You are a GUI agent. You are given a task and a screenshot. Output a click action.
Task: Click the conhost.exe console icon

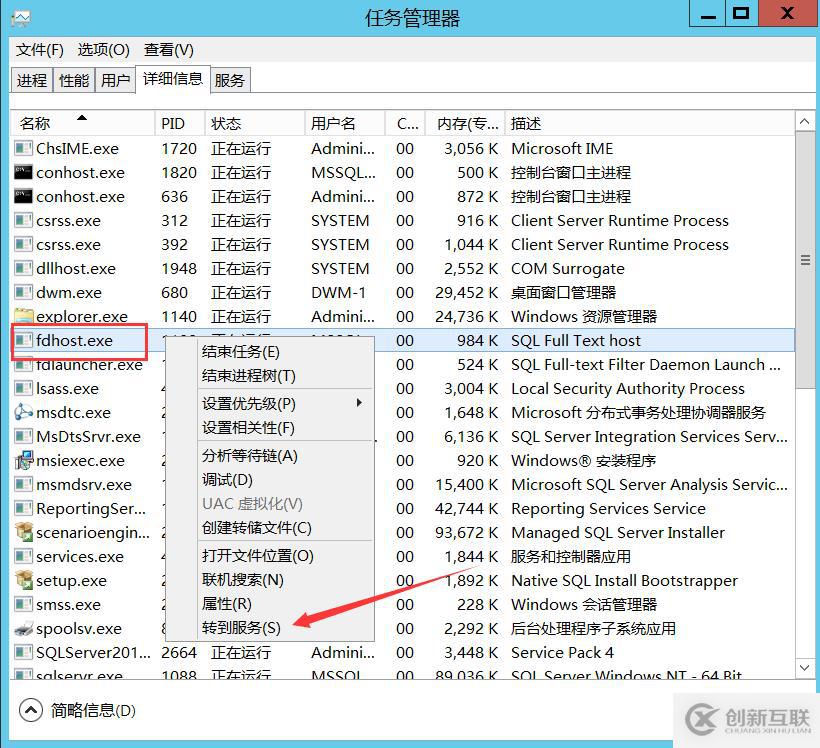[x=22, y=172]
